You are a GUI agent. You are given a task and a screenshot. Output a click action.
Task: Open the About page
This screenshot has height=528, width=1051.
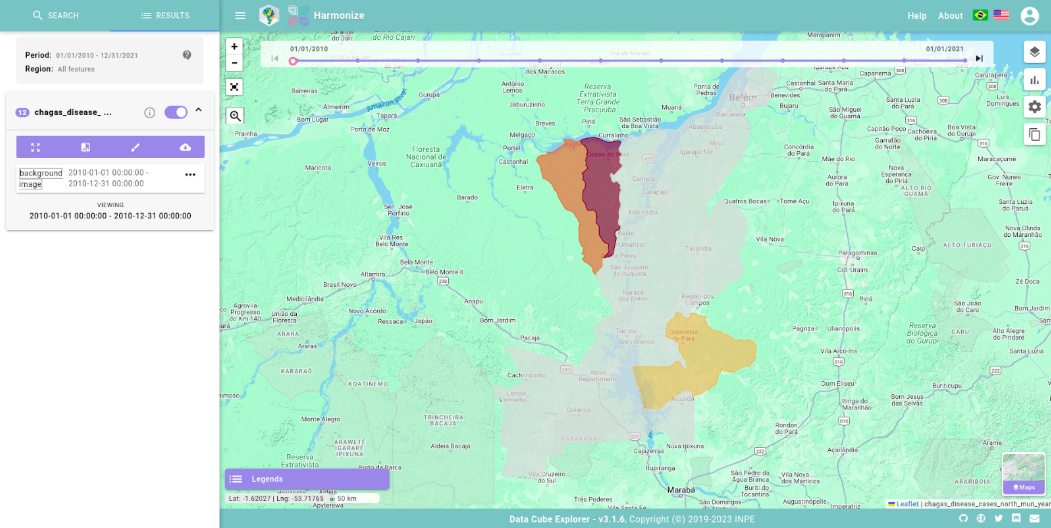950,16
